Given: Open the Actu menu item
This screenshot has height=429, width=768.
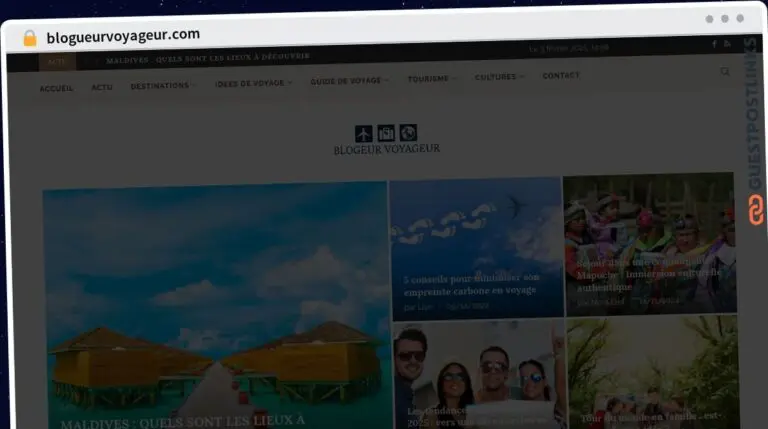Looking at the screenshot, I should pyautogui.click(x=102, y=87).
